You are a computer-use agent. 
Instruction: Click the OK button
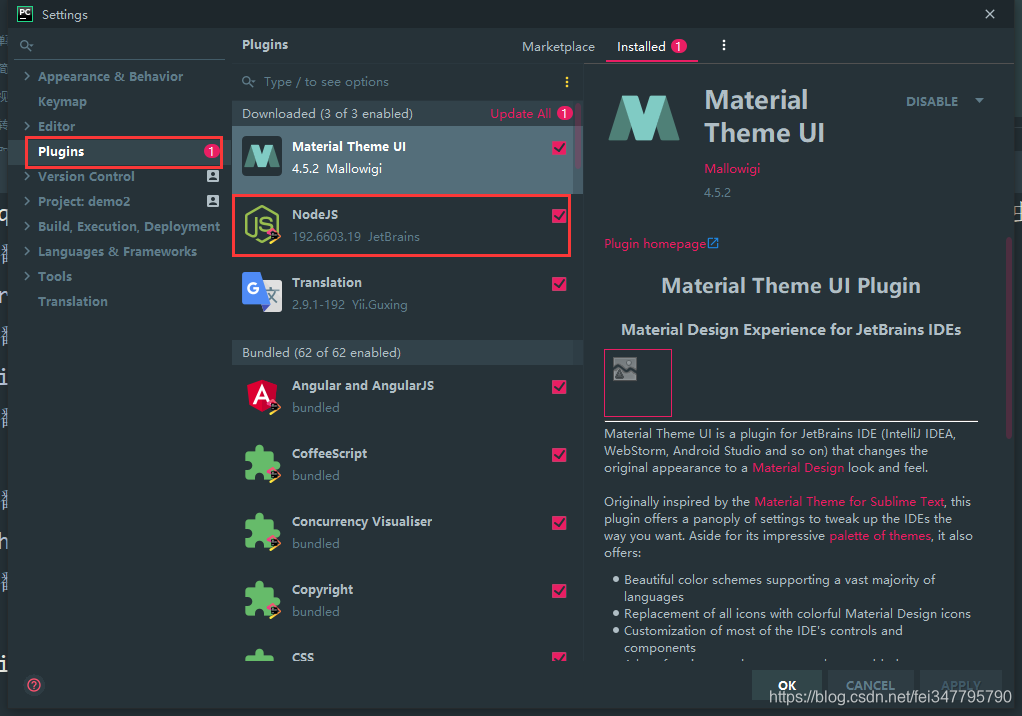(x=787, y=685)
